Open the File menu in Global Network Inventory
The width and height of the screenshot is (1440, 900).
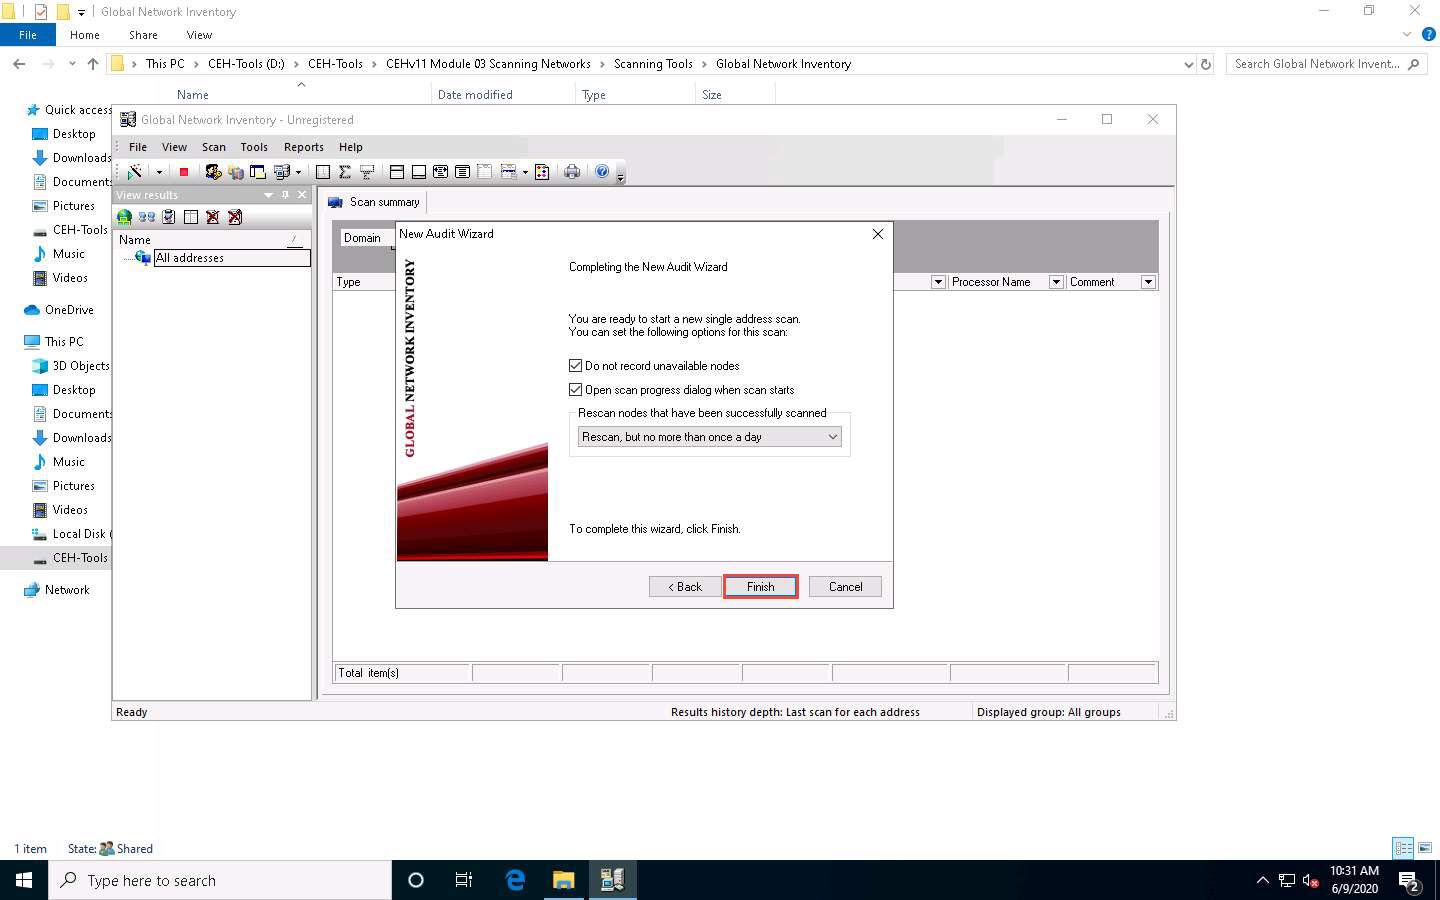tap(138, 147)
